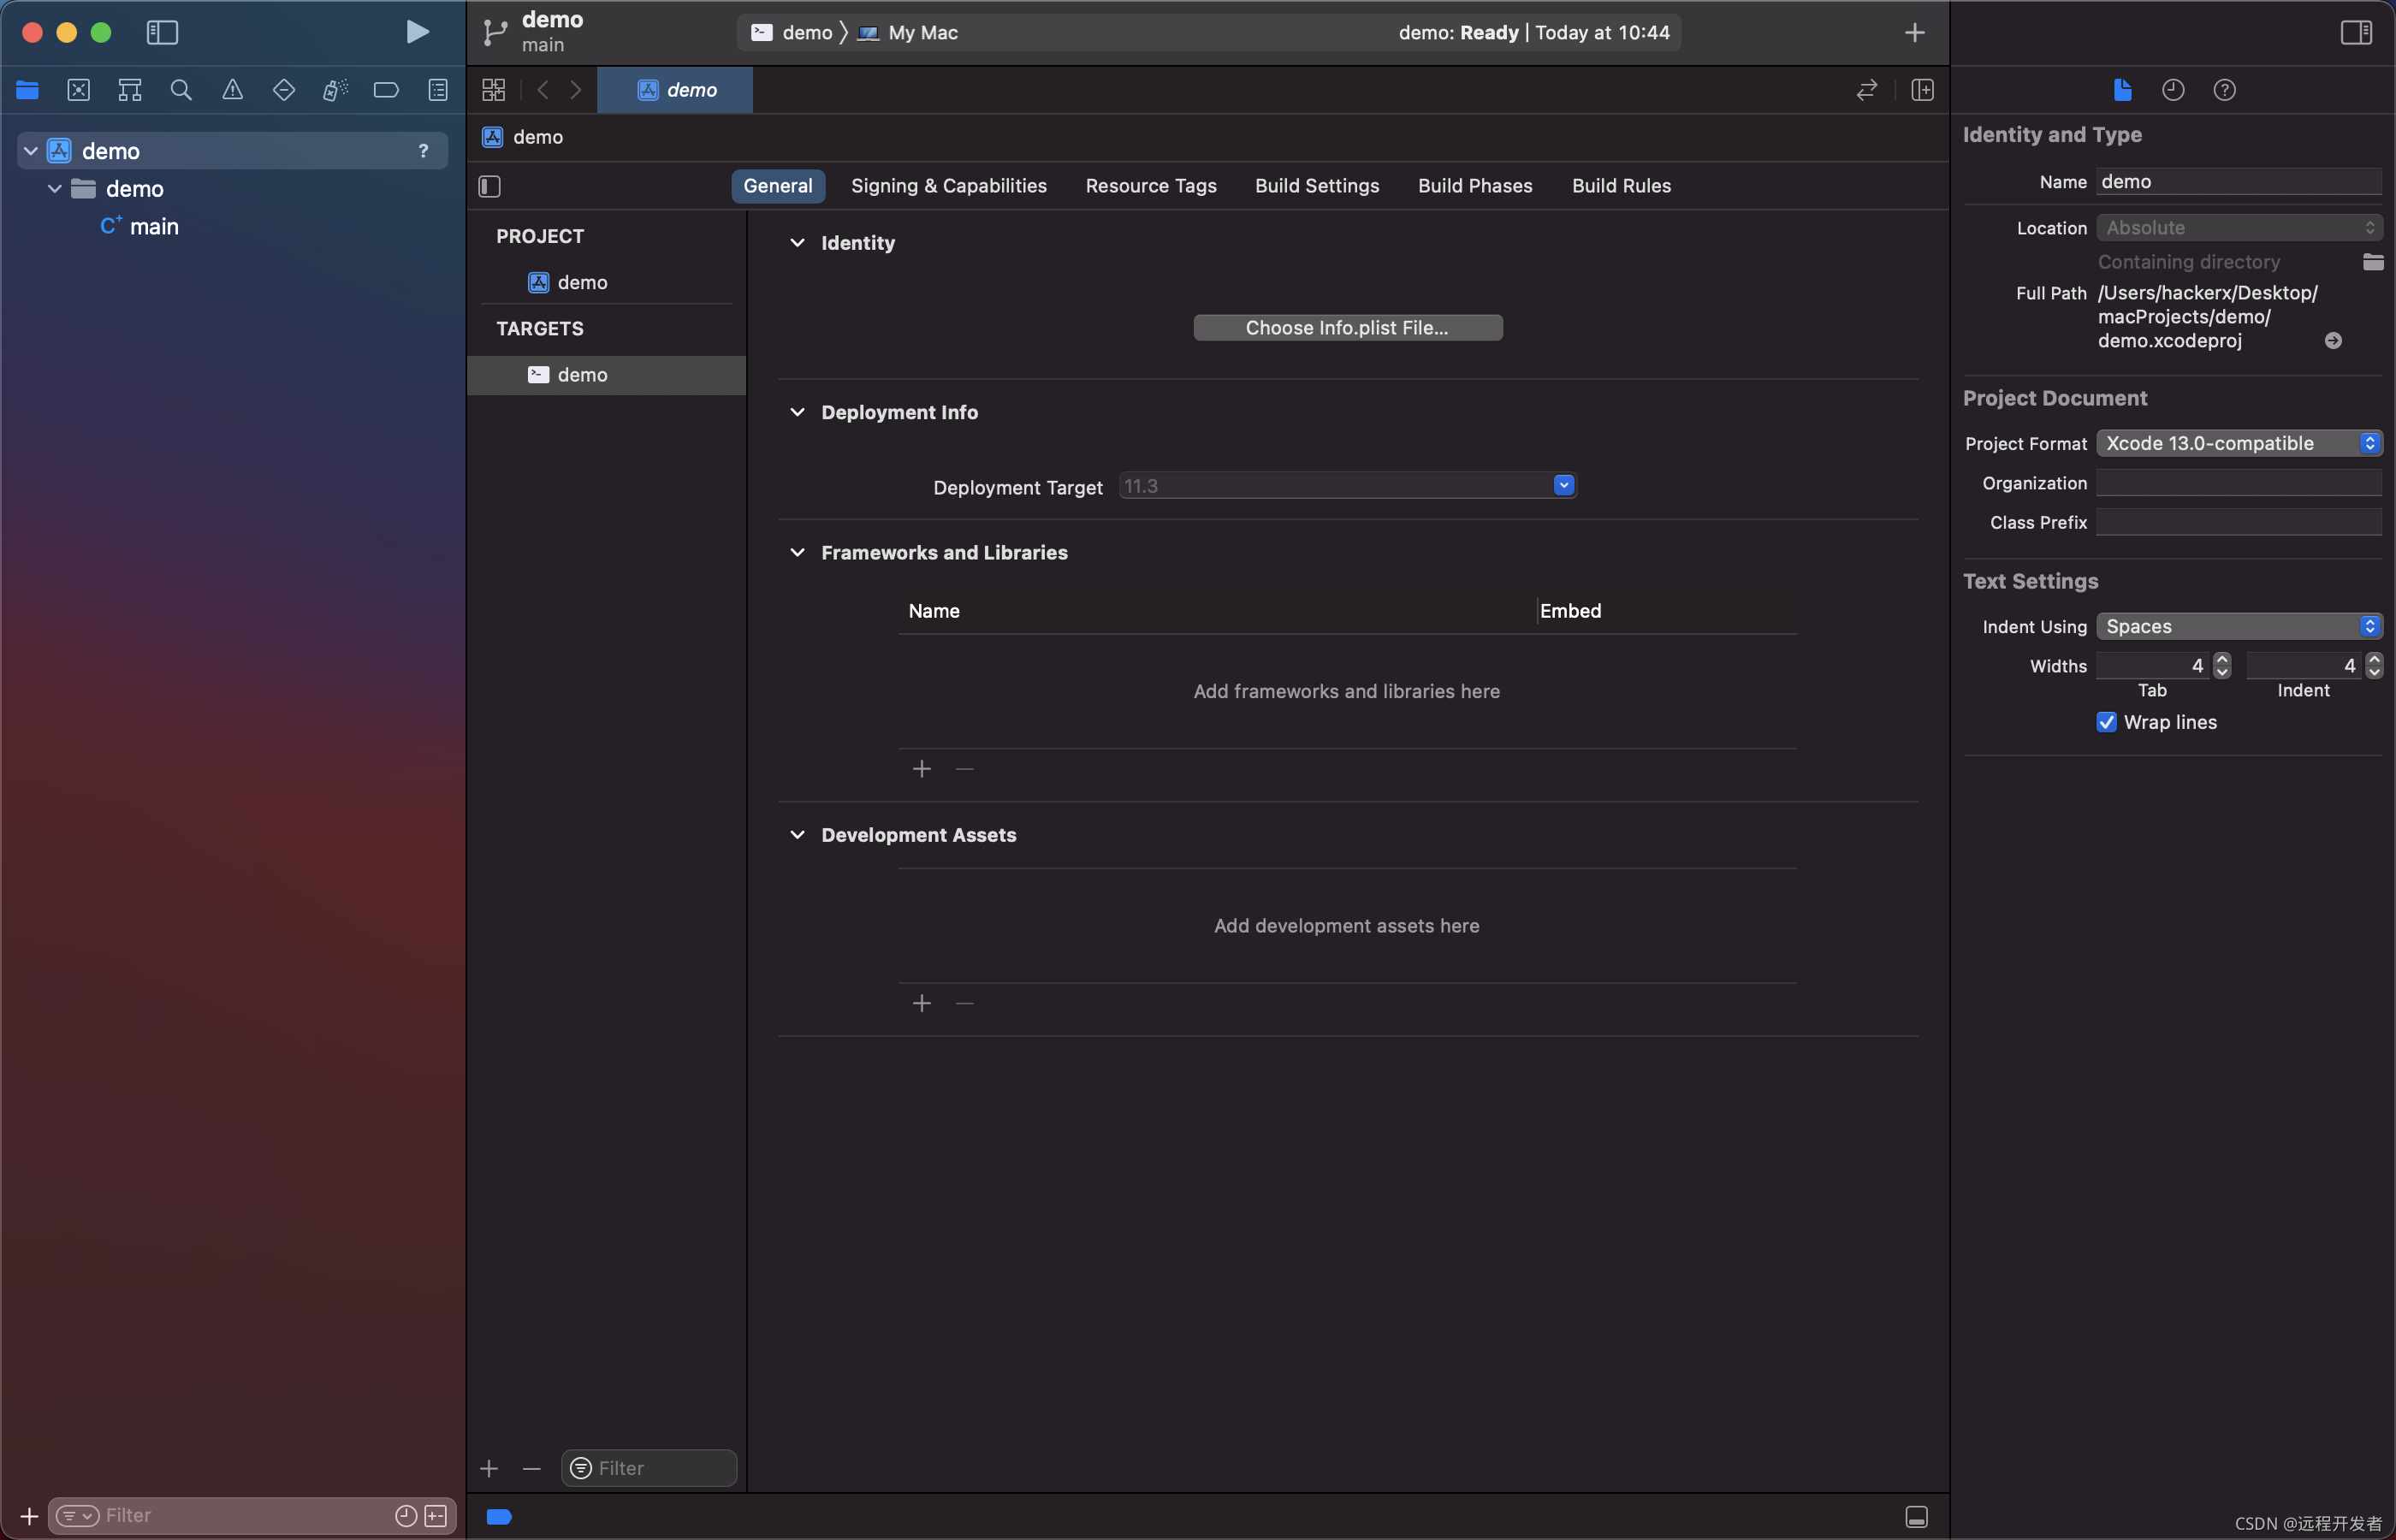
Task: Open the Issue navigator warning icon
Action: 232,90
